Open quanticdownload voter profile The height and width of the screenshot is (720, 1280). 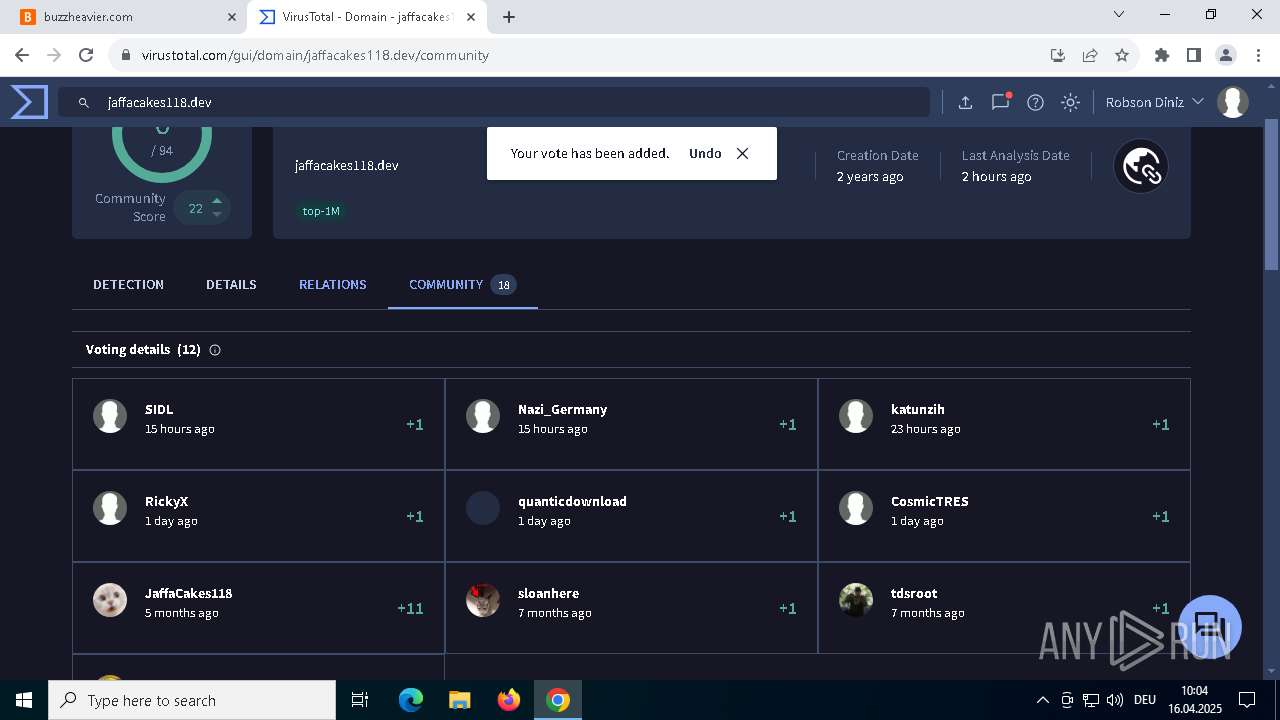pos(572,501)
